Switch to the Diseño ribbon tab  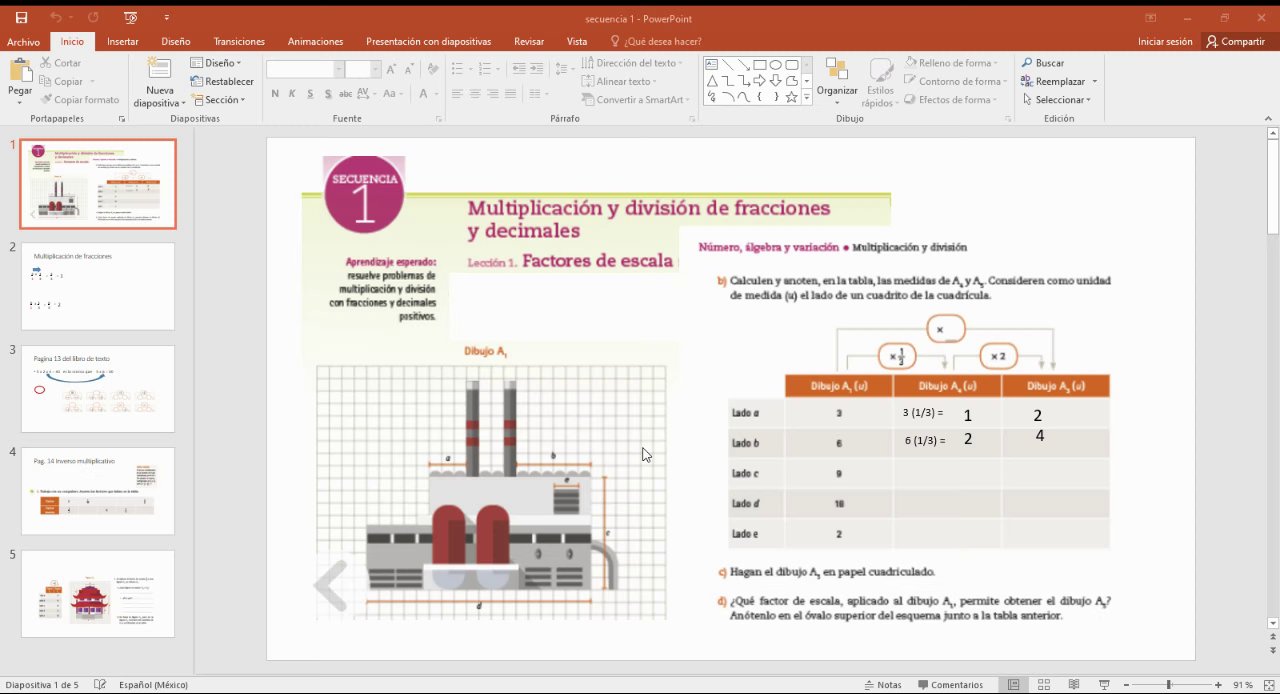coord(176,42)
